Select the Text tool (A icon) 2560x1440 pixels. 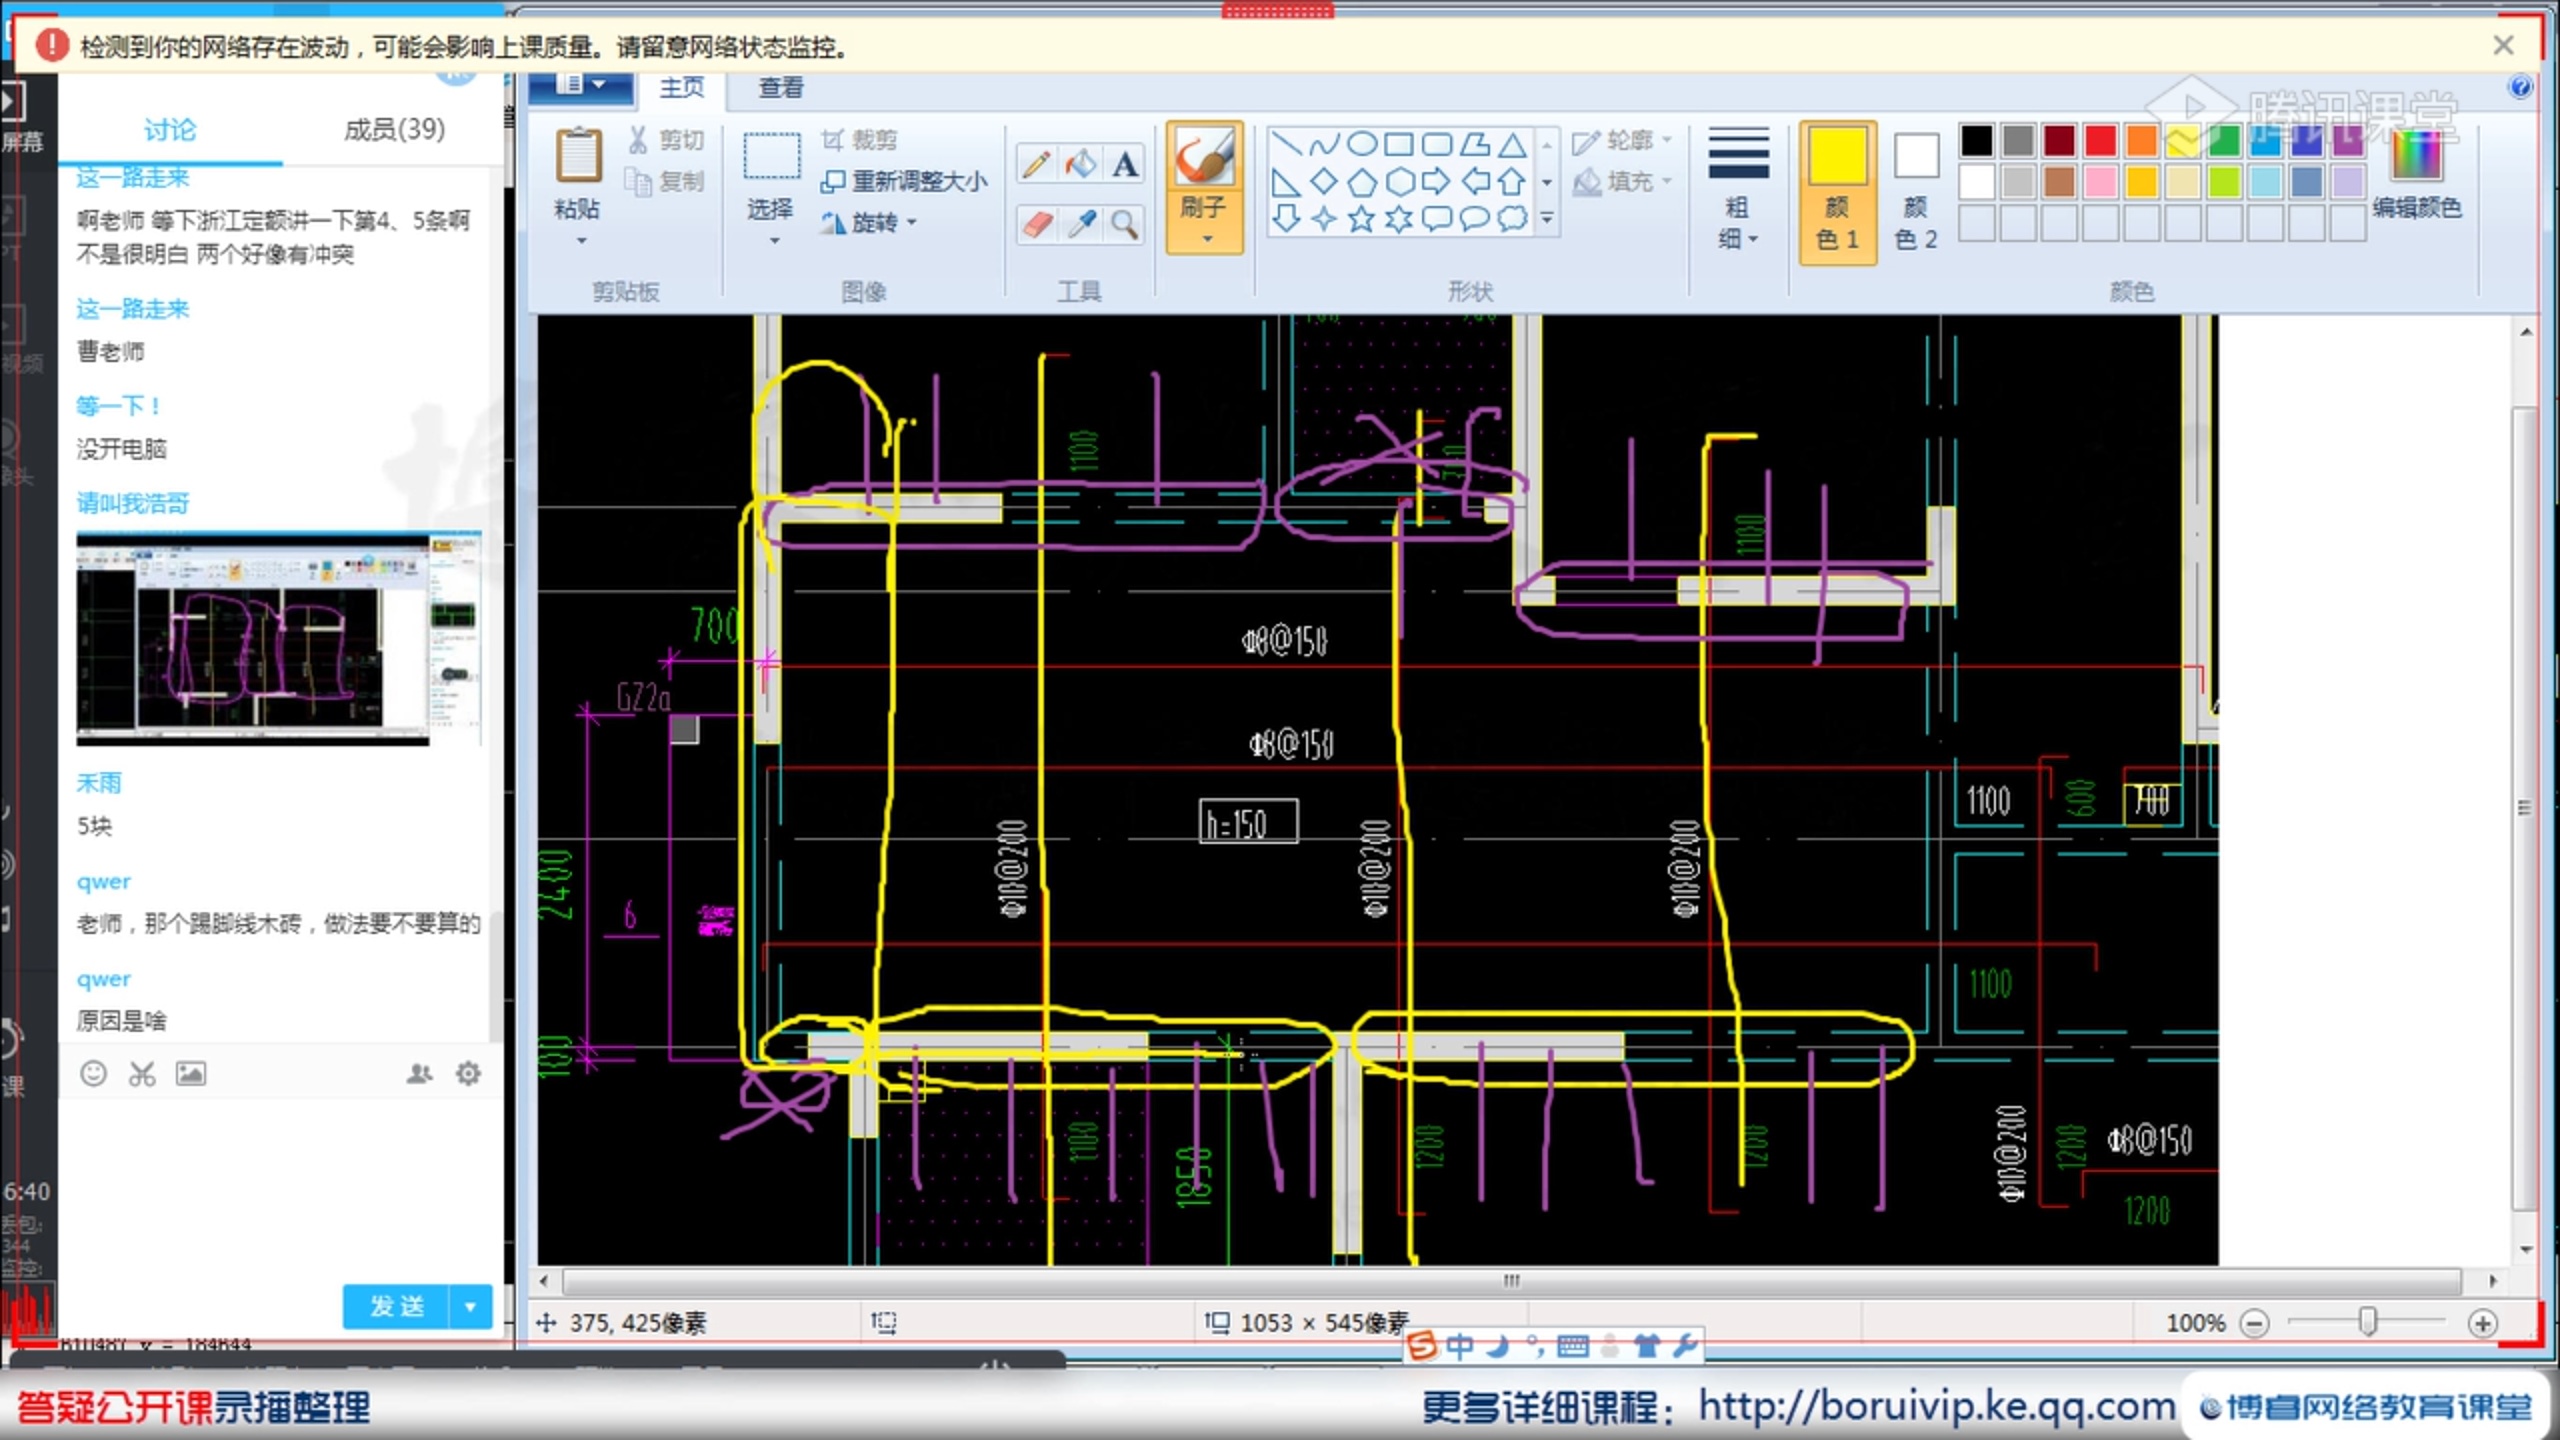click(x=1124, y=164)
